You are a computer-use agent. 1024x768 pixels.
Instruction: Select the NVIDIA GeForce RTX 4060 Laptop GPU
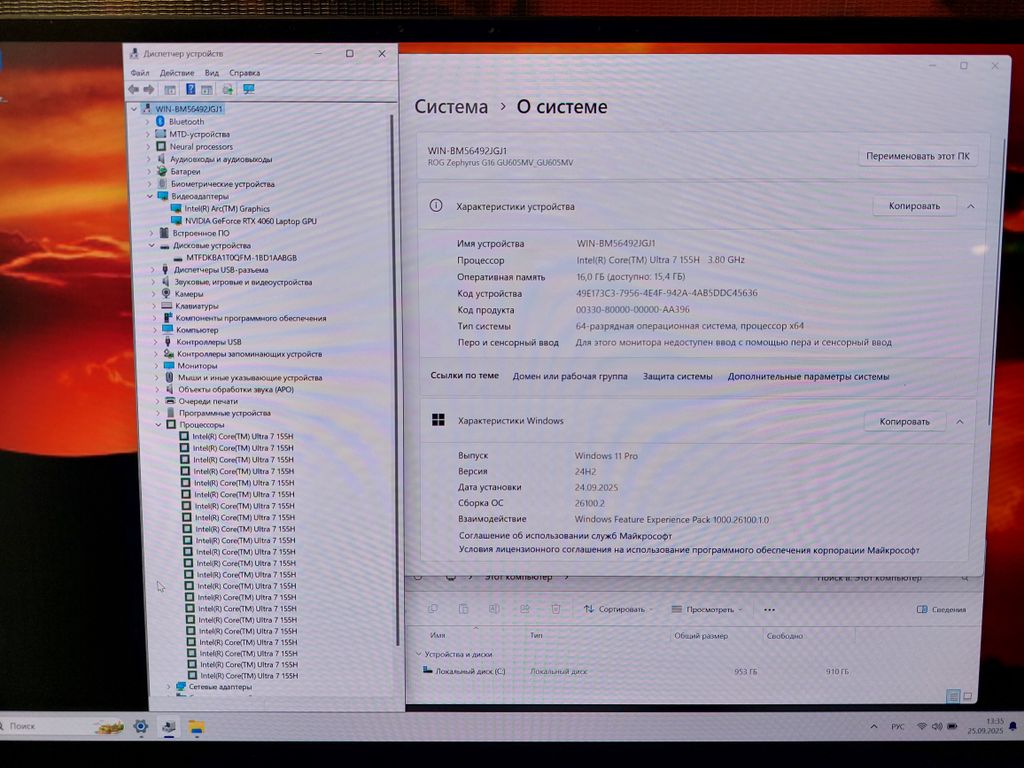click(250, 221)
